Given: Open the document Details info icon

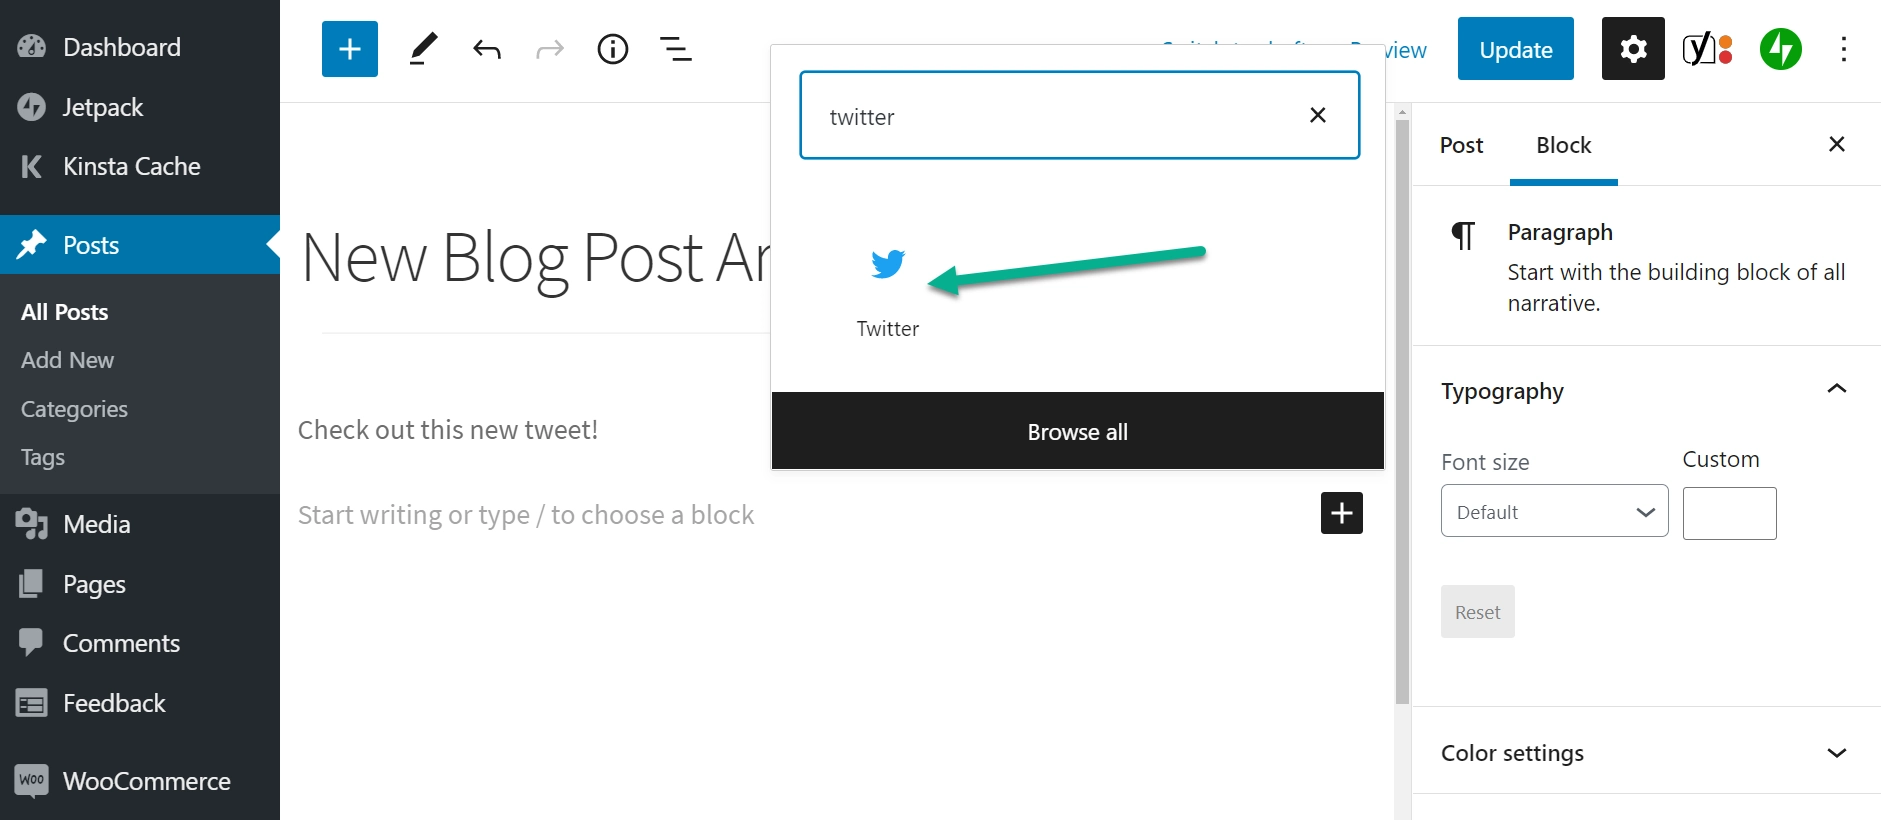Looking at the screenshot, I should 613,49.
